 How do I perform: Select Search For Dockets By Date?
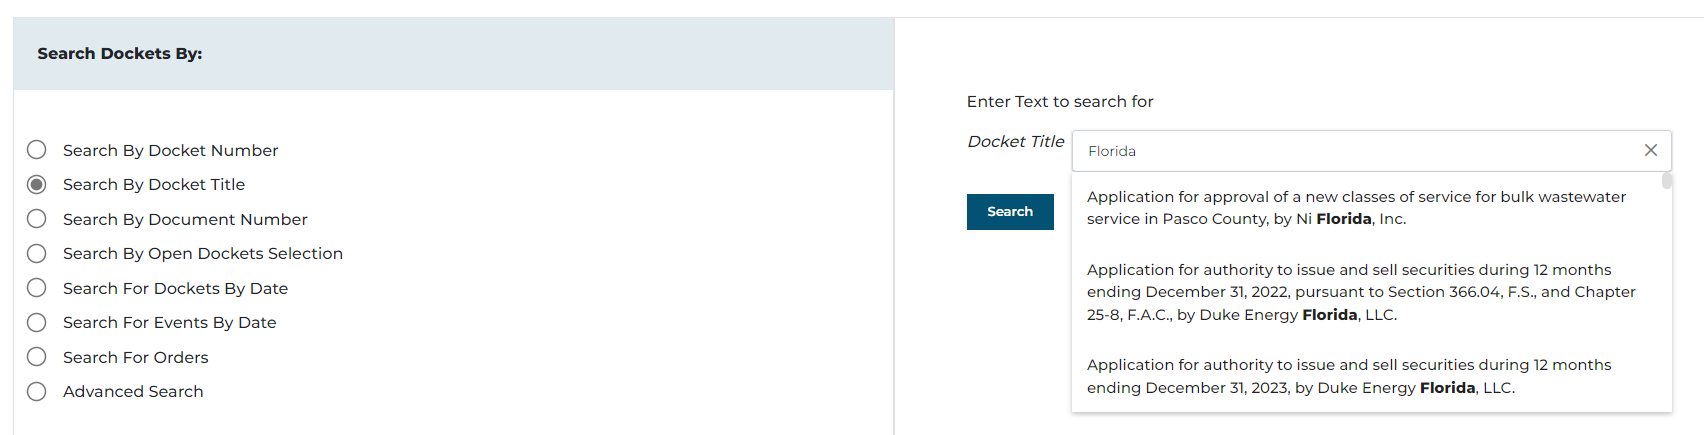pos(37,288)
